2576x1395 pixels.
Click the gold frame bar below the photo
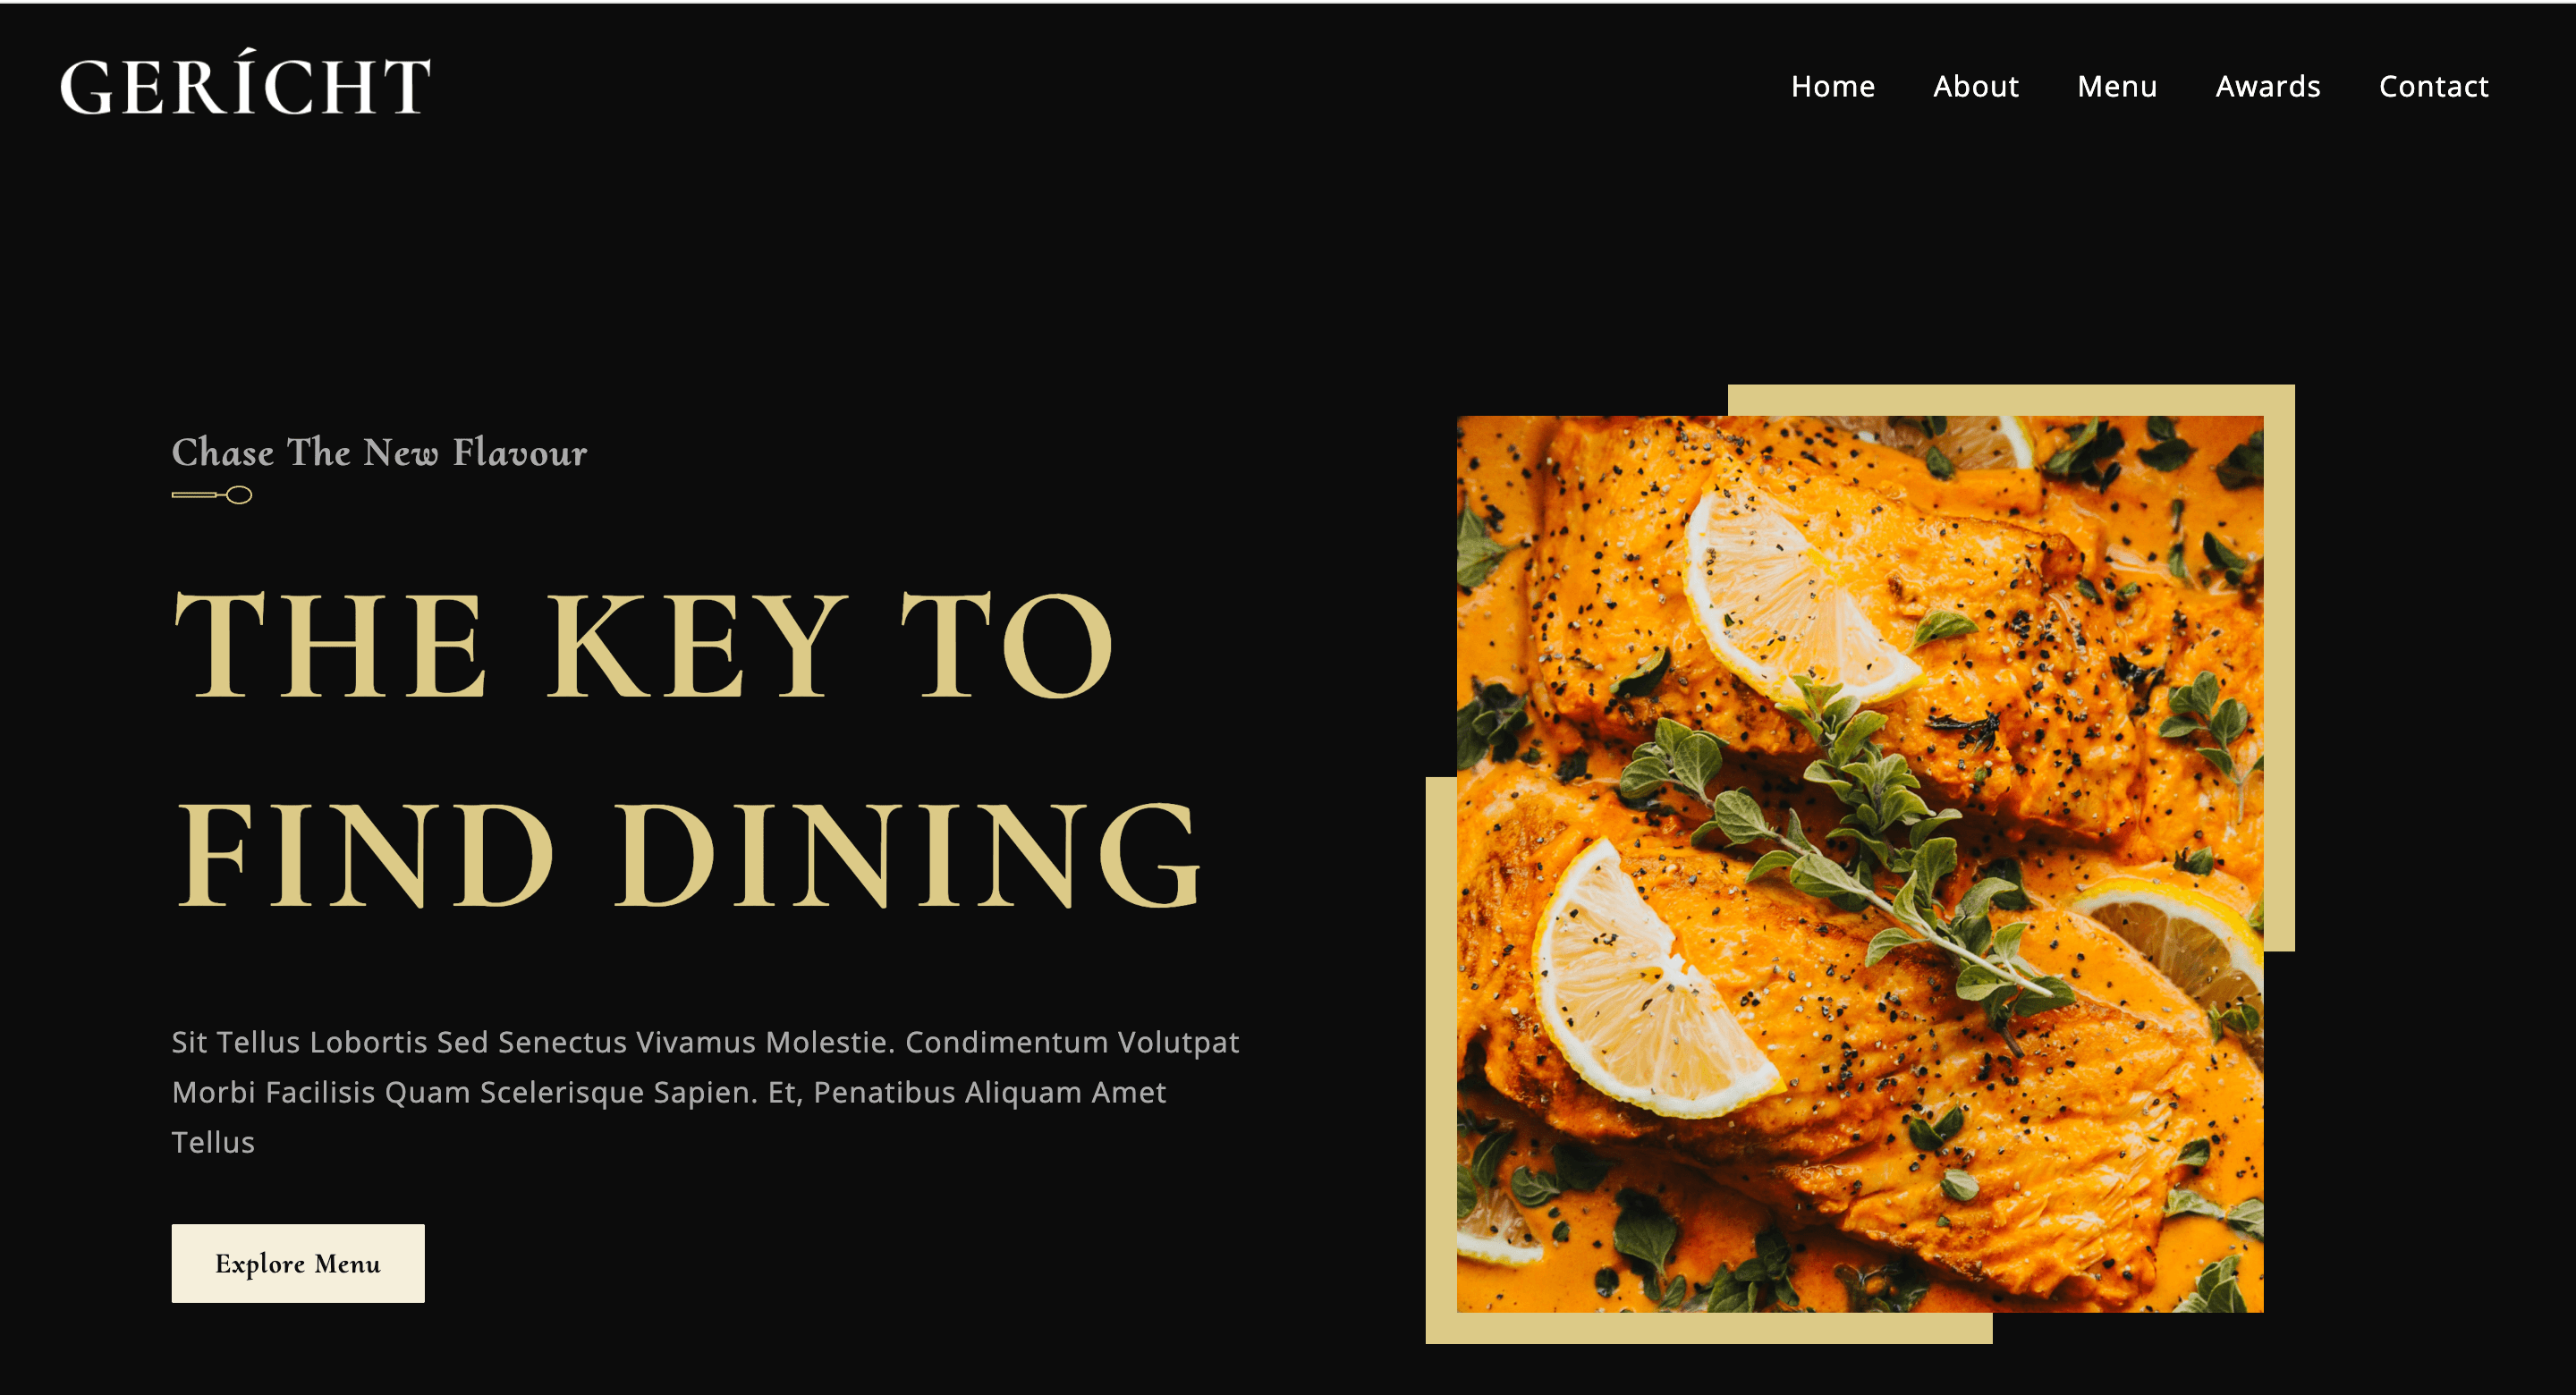[x=1709, y=1328]
